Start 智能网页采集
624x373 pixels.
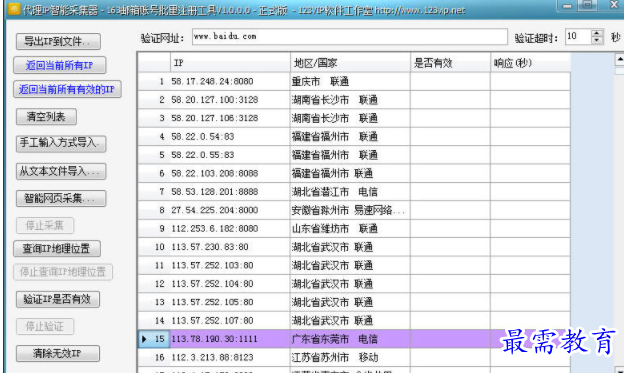tap(61, 198)
